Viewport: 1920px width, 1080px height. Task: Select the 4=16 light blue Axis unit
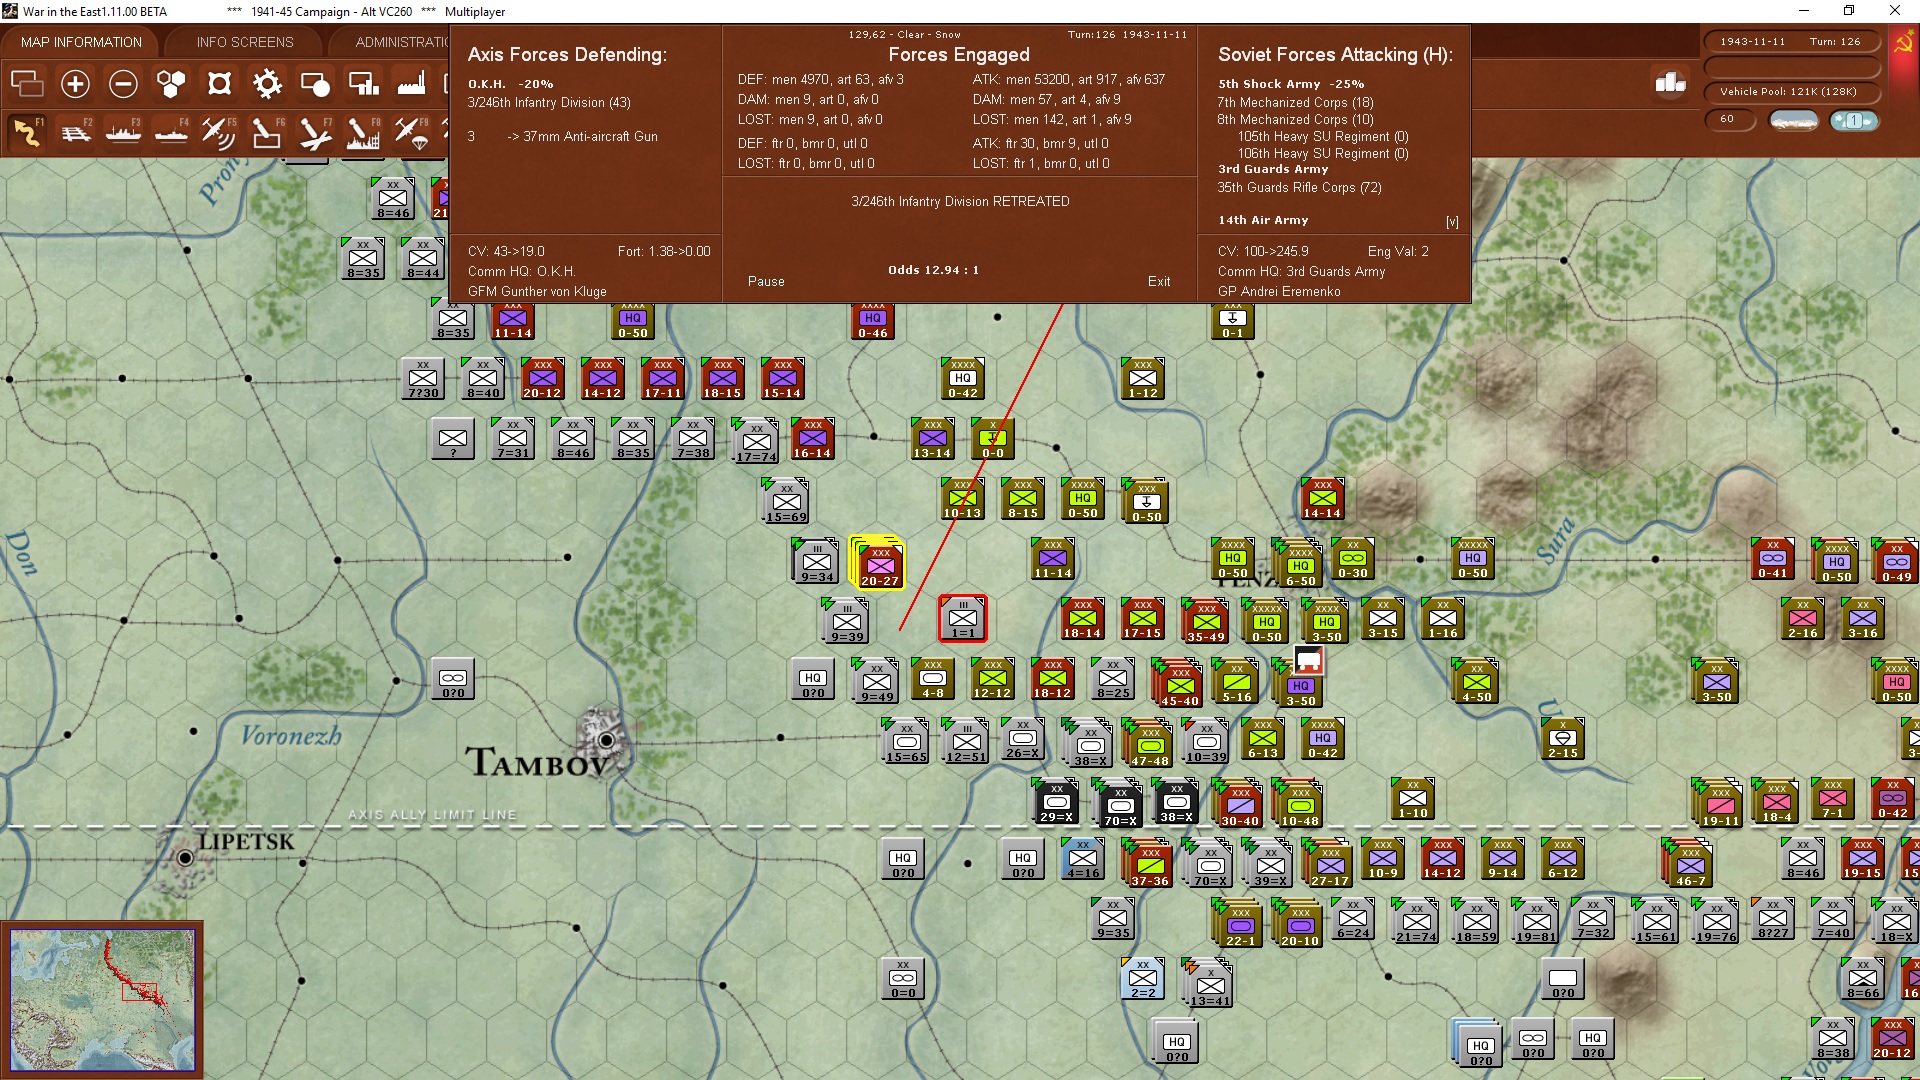[x=1083, y=859]
